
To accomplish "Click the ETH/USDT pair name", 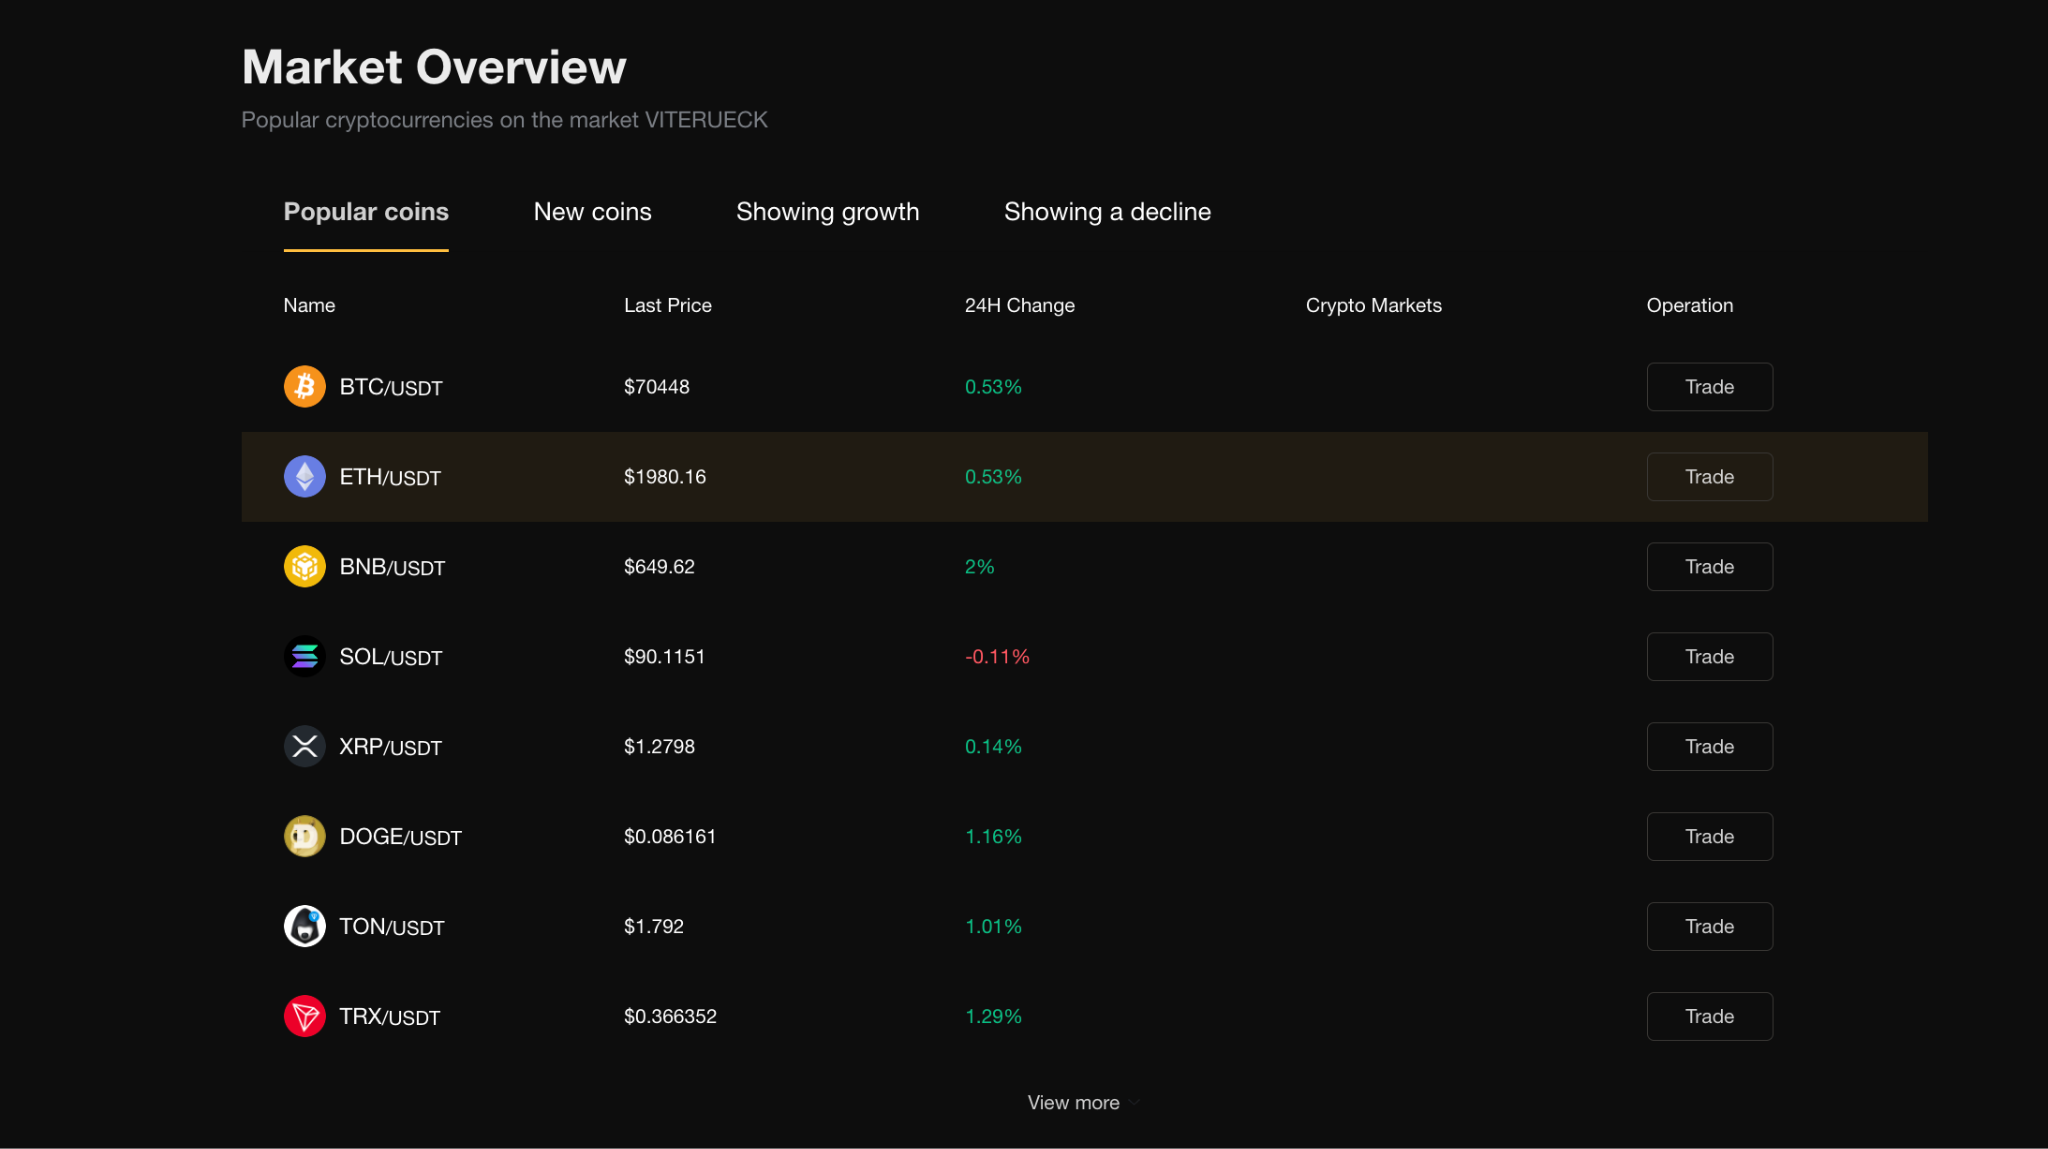I will point(390,477).
